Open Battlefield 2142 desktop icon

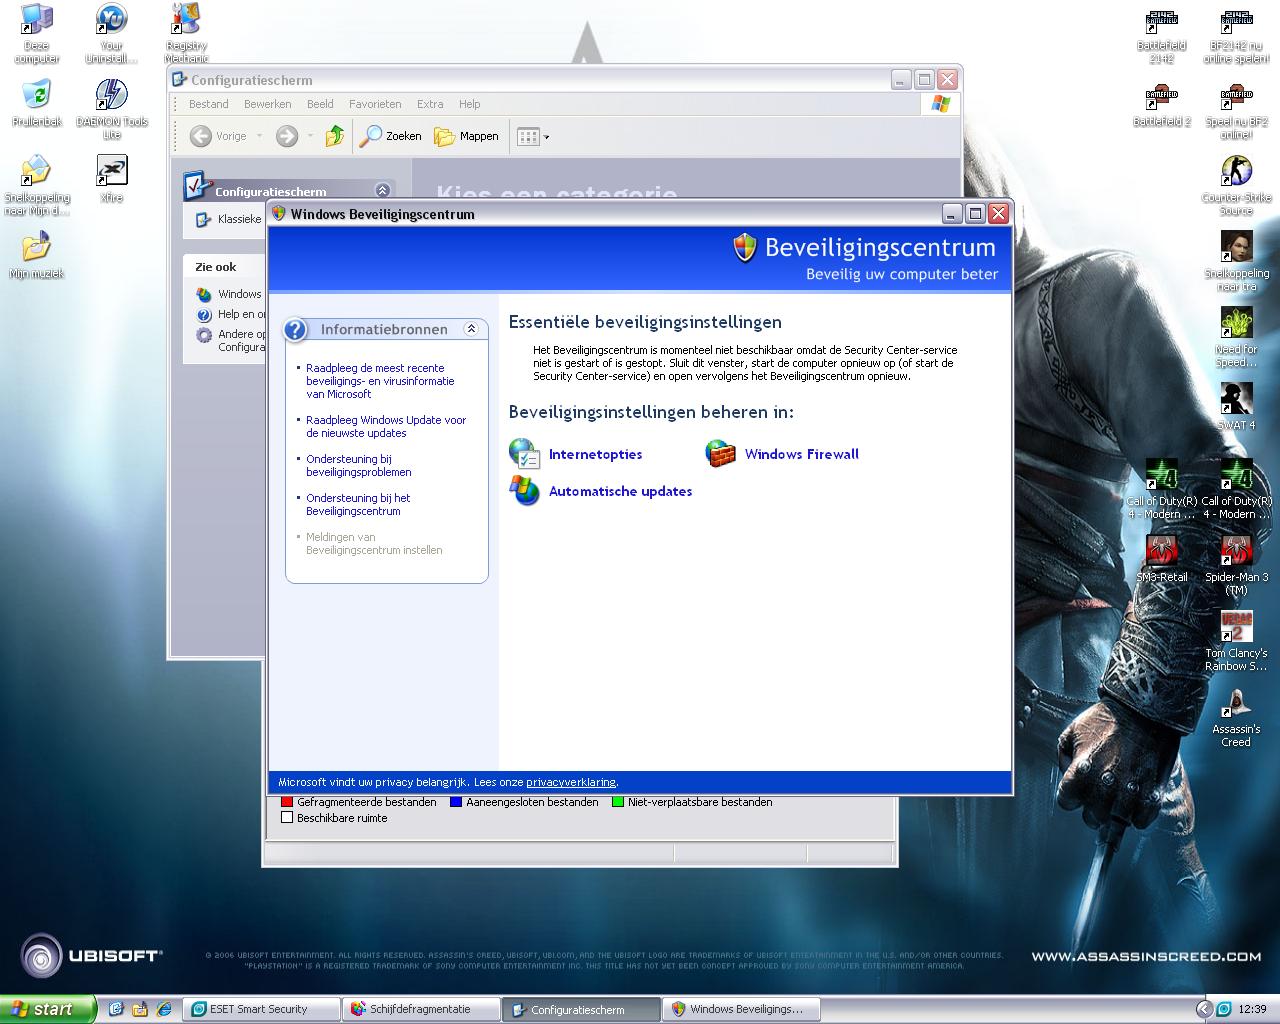point(1161,35)
